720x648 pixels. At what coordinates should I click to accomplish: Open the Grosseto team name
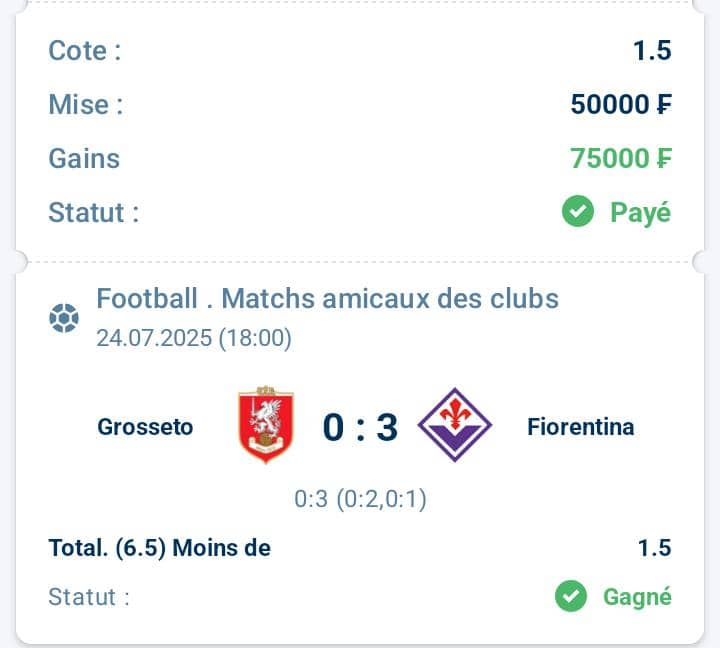click(x=145, y=427)
